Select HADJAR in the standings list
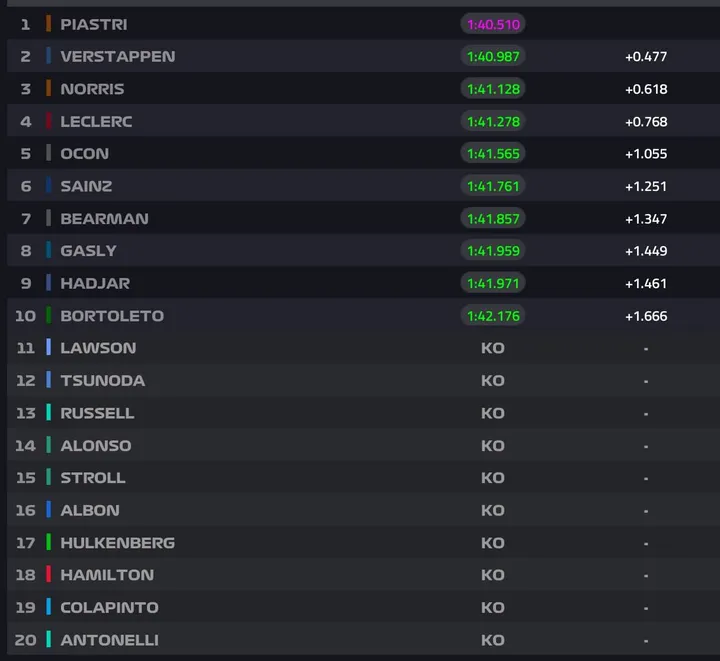Image resolution: width=720 pixels, height=661 pixels. (95, 283)
